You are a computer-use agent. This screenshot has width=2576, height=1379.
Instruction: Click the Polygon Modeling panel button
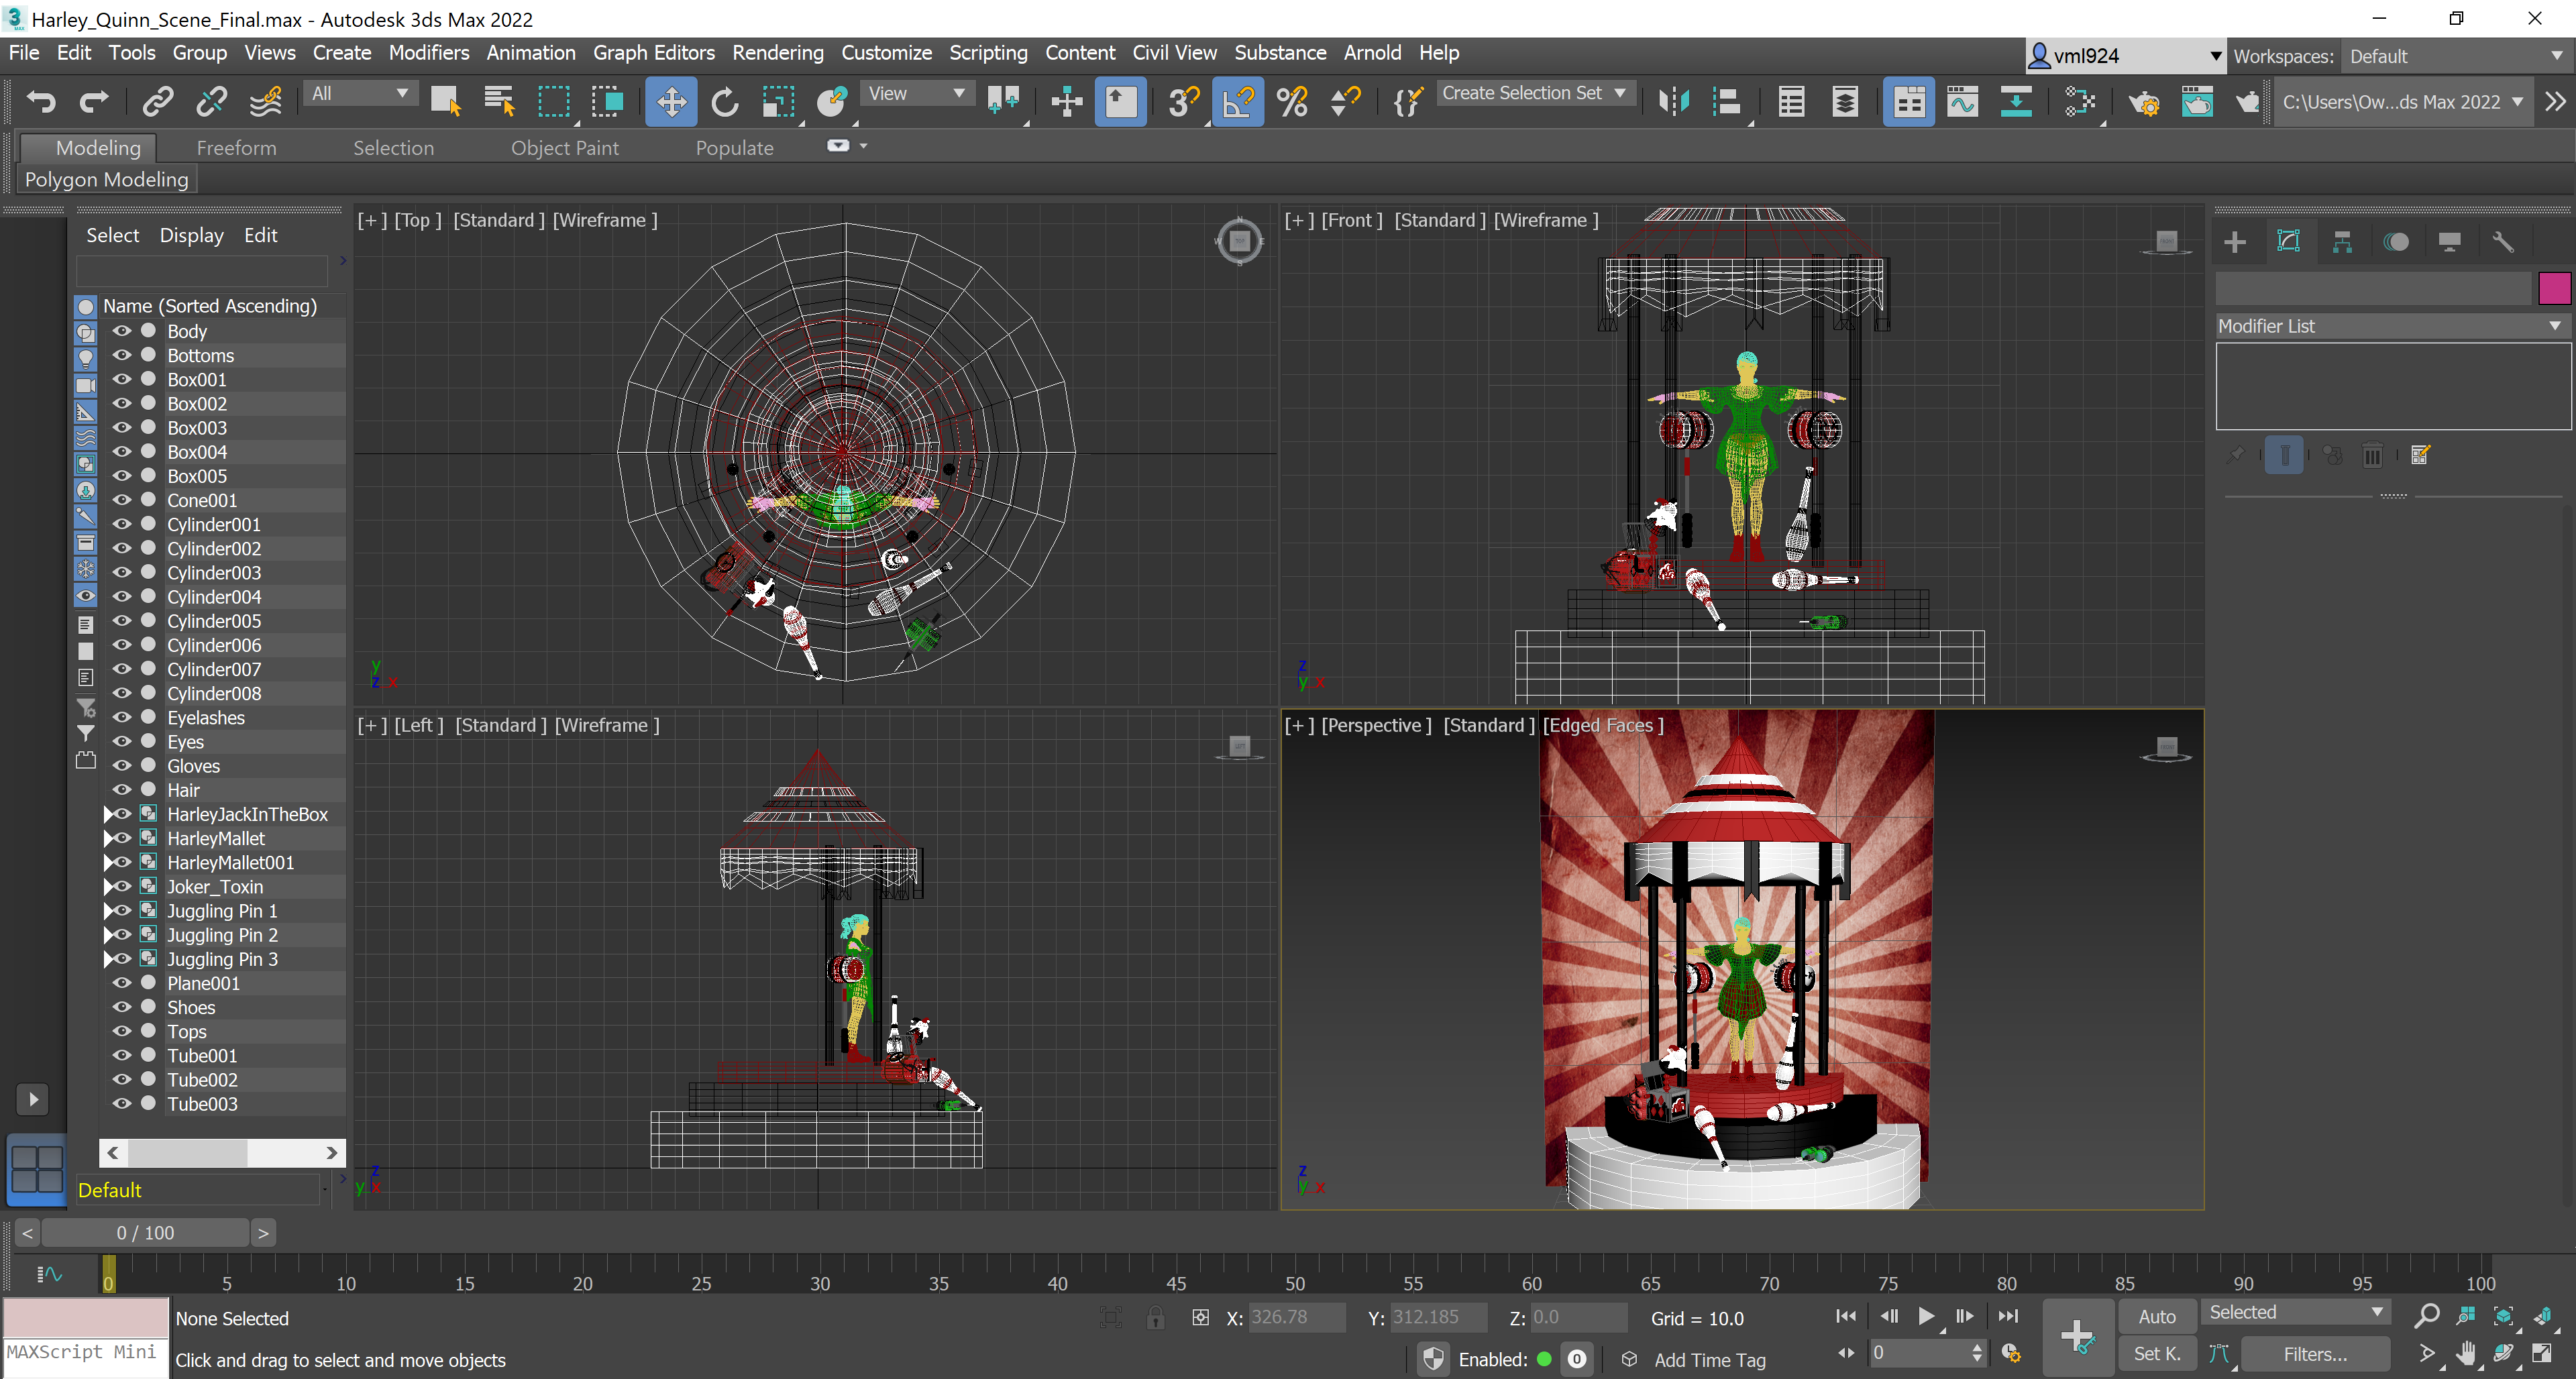tap(107, 180)
